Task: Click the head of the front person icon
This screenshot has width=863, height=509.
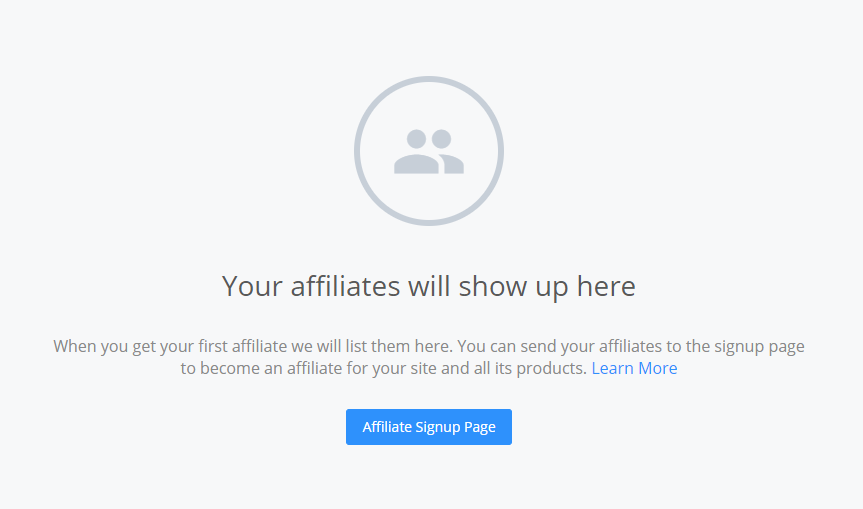Action: click(417, 139)
